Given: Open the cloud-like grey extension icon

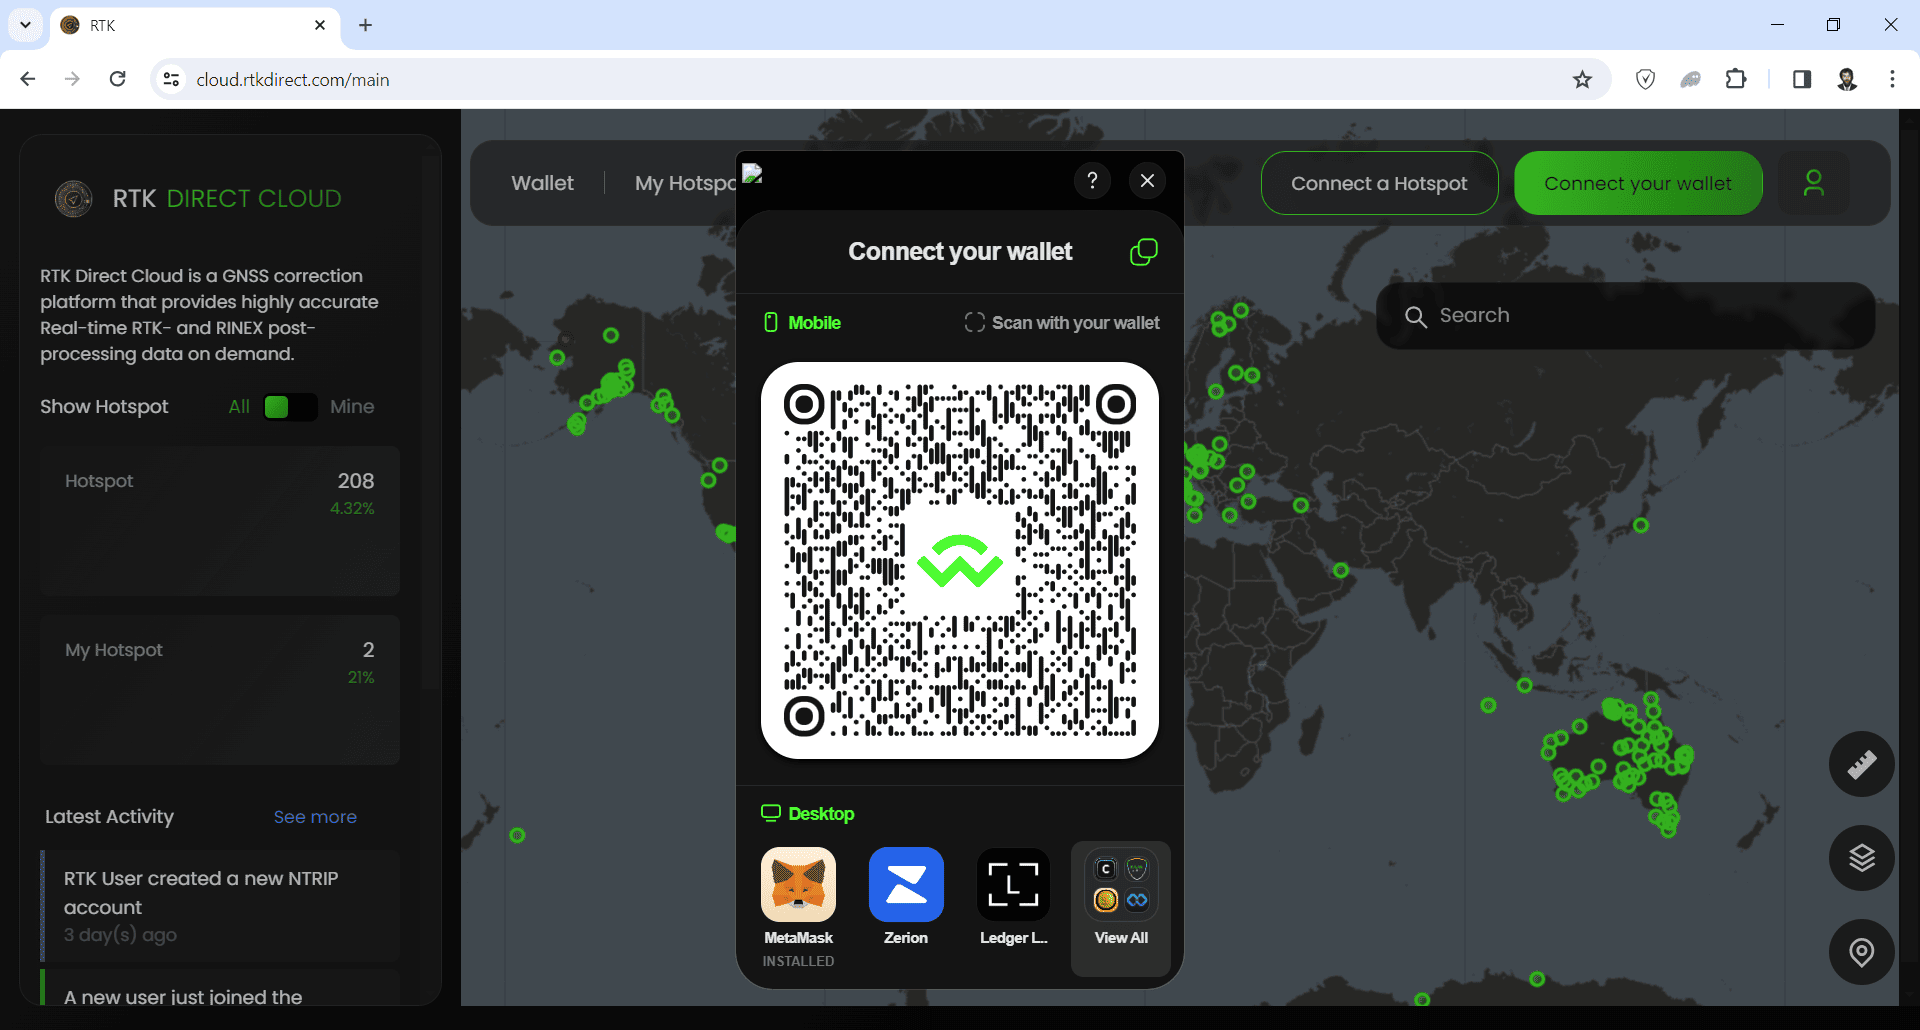Looking at the screenshot, I should pyautogui.click(x=1690, y=79).
